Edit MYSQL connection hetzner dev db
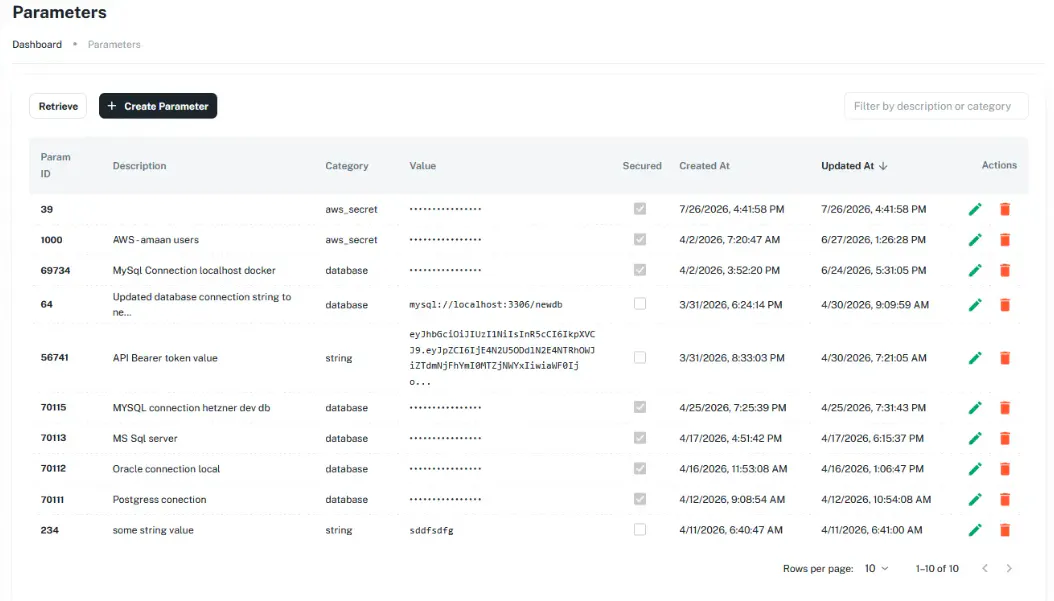 pos(975,407)
